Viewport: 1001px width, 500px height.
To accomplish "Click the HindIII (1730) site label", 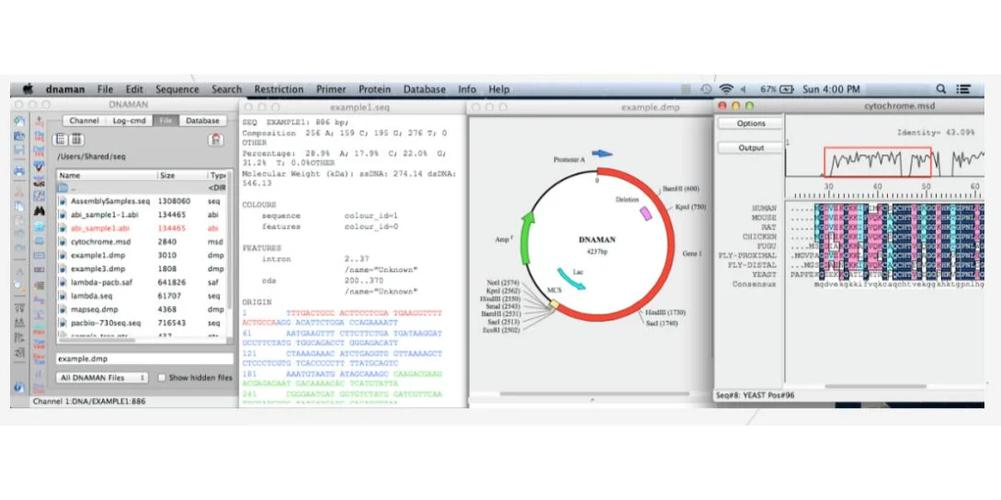I will (x=665, y=312).
